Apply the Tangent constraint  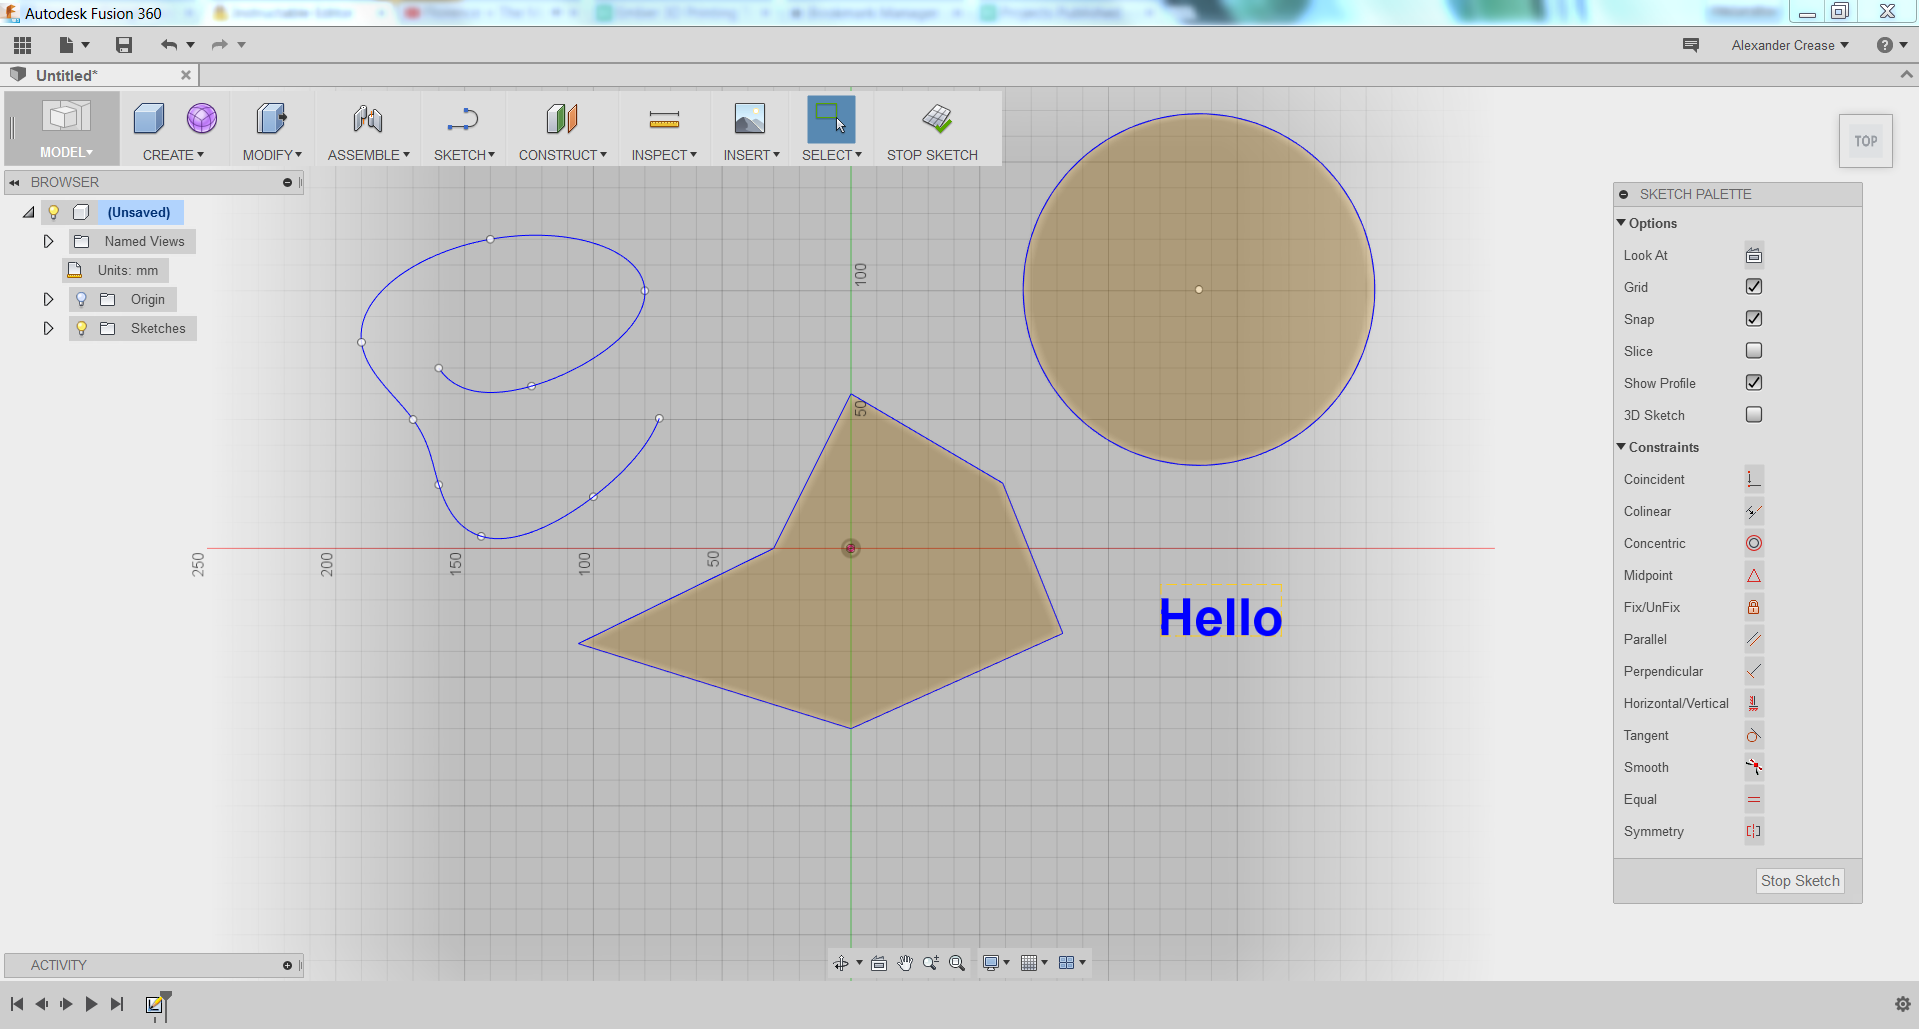click(1753, 735)
